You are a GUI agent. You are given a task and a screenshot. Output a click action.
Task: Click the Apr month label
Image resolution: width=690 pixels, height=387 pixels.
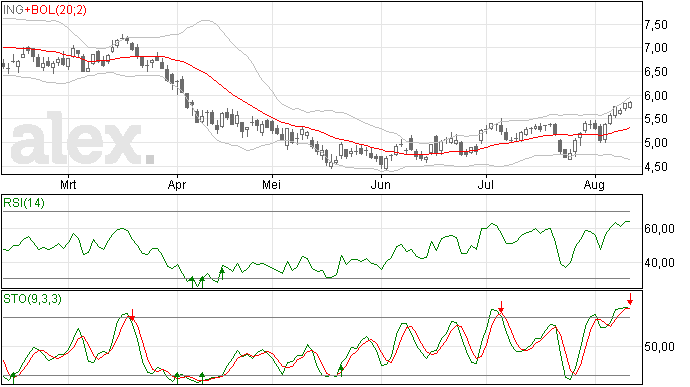tap(177, 184)
